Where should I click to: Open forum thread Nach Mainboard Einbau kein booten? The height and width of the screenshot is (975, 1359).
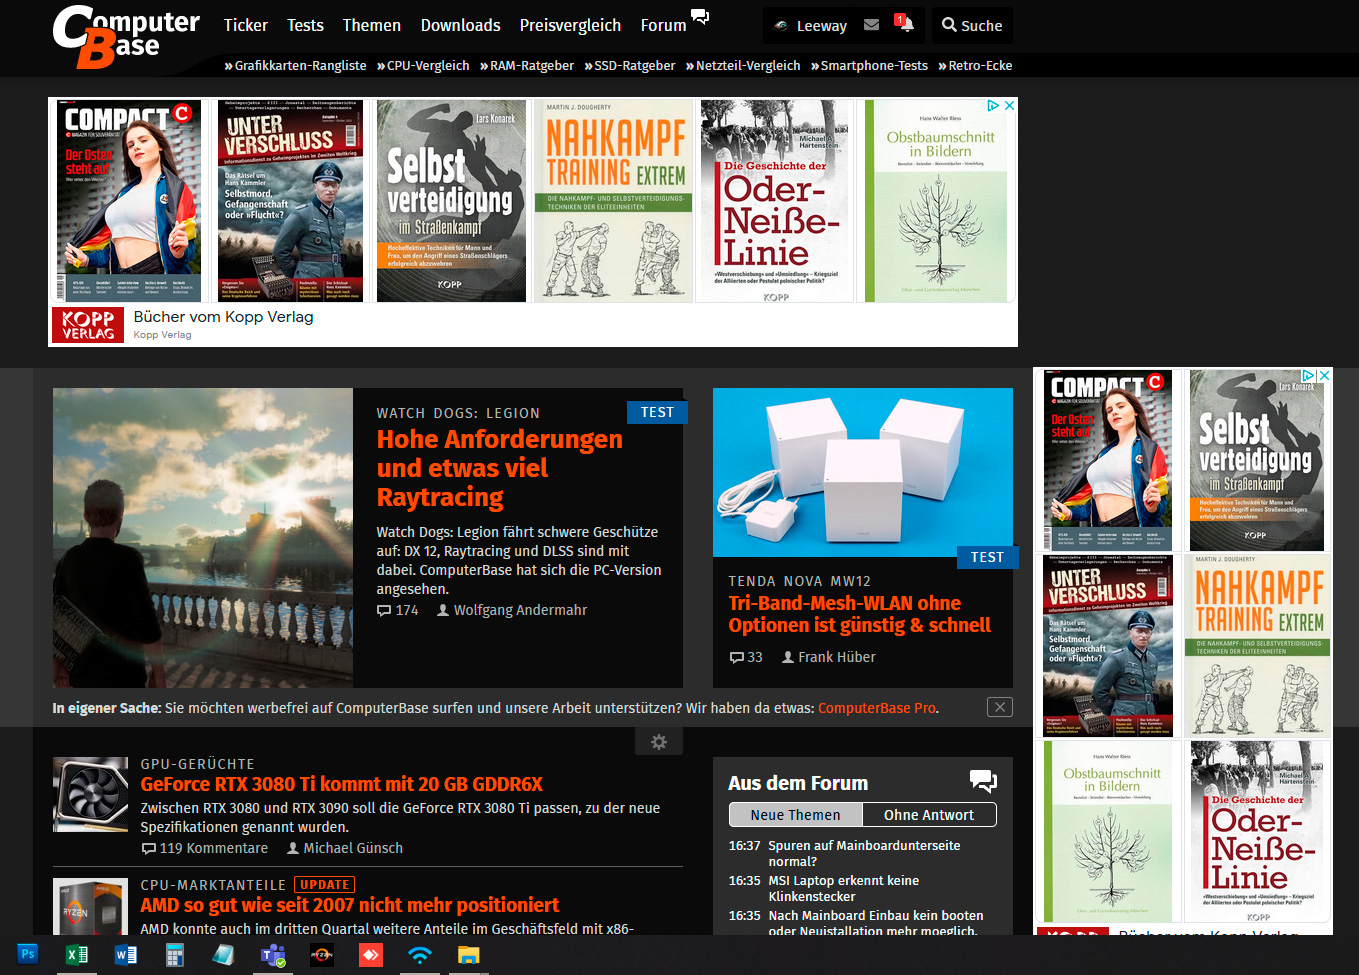coord(876,923)
